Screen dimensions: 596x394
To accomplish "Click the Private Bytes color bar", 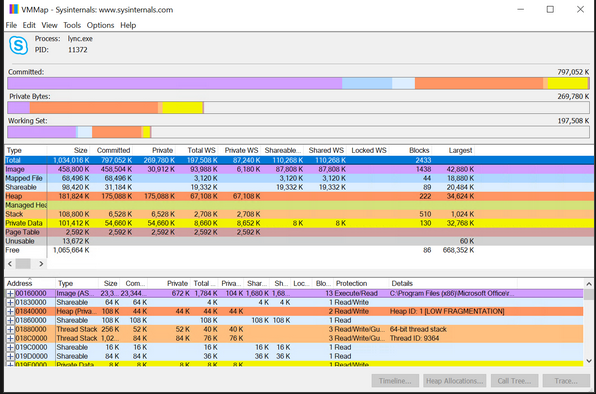I will click(298, 108).
